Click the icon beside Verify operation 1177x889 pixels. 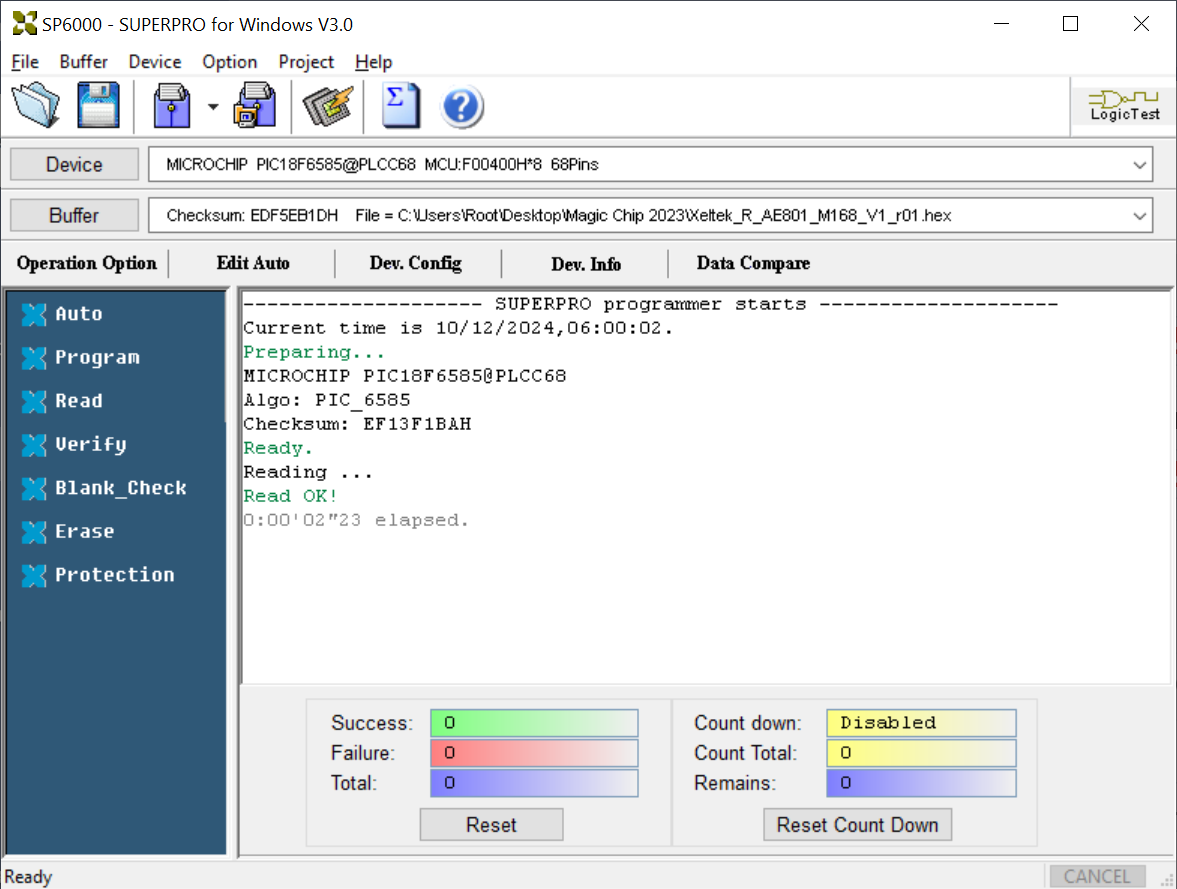[x=34, y=445]
